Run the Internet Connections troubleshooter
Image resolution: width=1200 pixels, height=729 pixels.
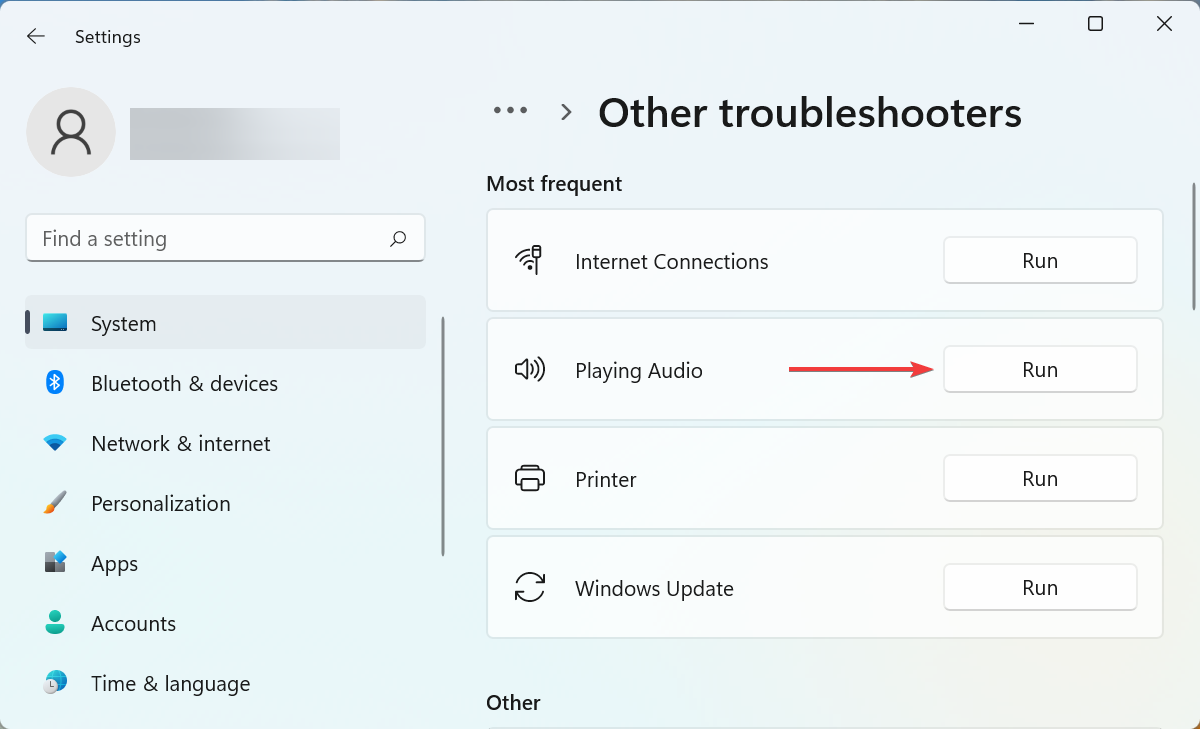coord(1040,261)
